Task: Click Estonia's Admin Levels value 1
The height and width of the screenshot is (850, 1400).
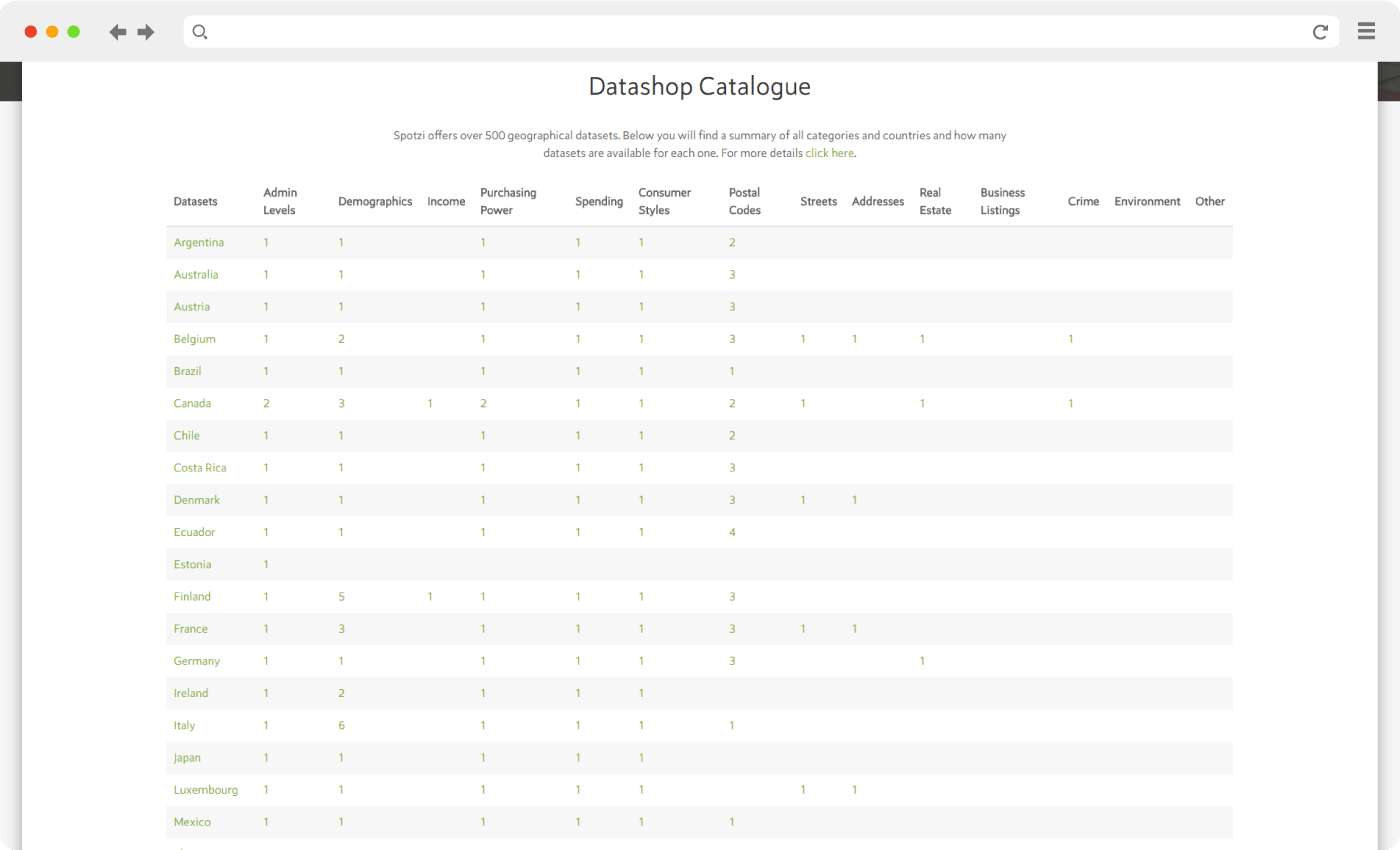Action: pos(266,564)
